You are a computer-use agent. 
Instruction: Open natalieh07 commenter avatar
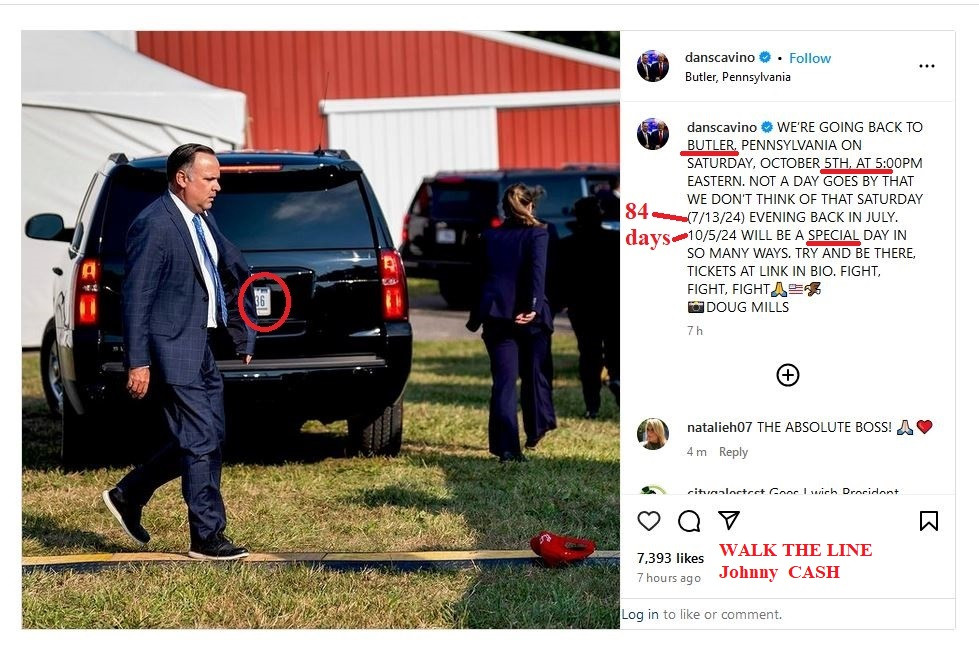[x=653, y=434]
